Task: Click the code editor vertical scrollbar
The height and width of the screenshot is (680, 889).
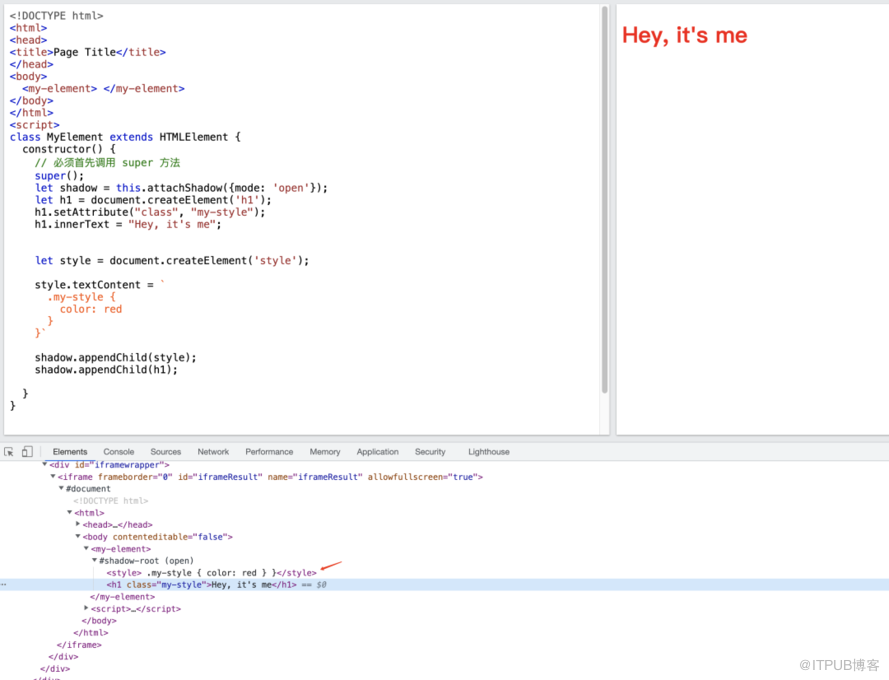Action: [x=604, y=200]
